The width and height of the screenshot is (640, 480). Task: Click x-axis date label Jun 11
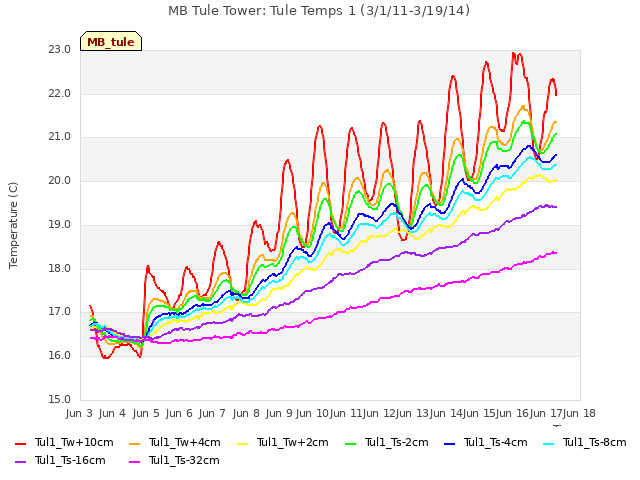coord(346,413)
